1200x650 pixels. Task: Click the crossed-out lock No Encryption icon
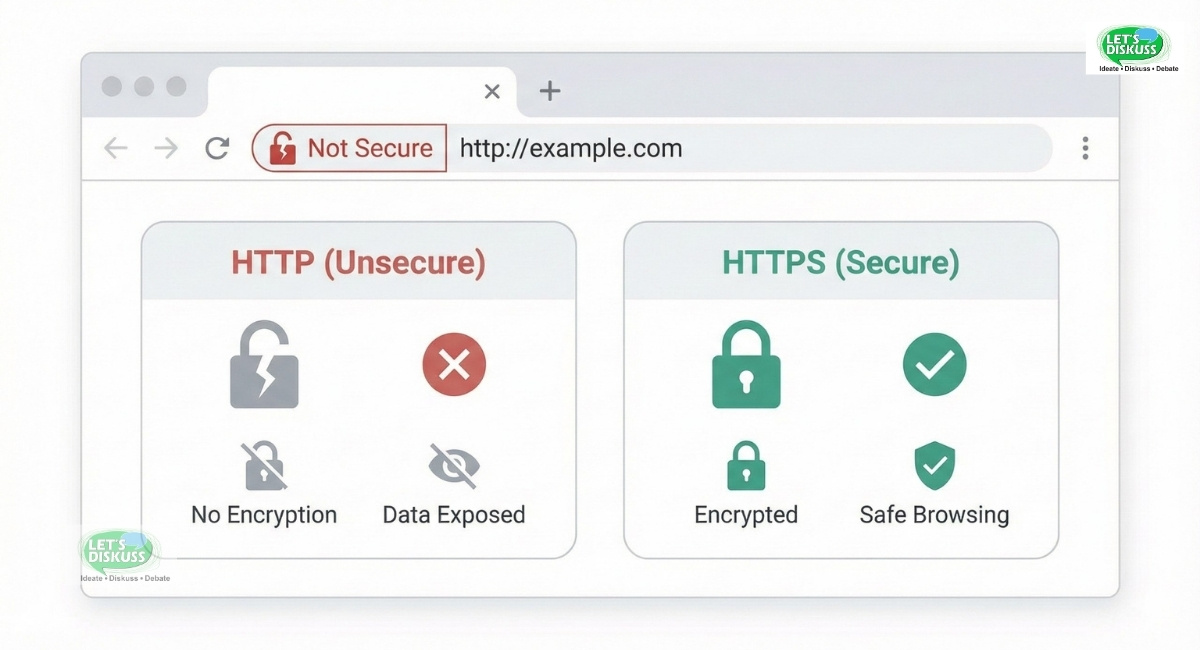(x=264, y=465)
